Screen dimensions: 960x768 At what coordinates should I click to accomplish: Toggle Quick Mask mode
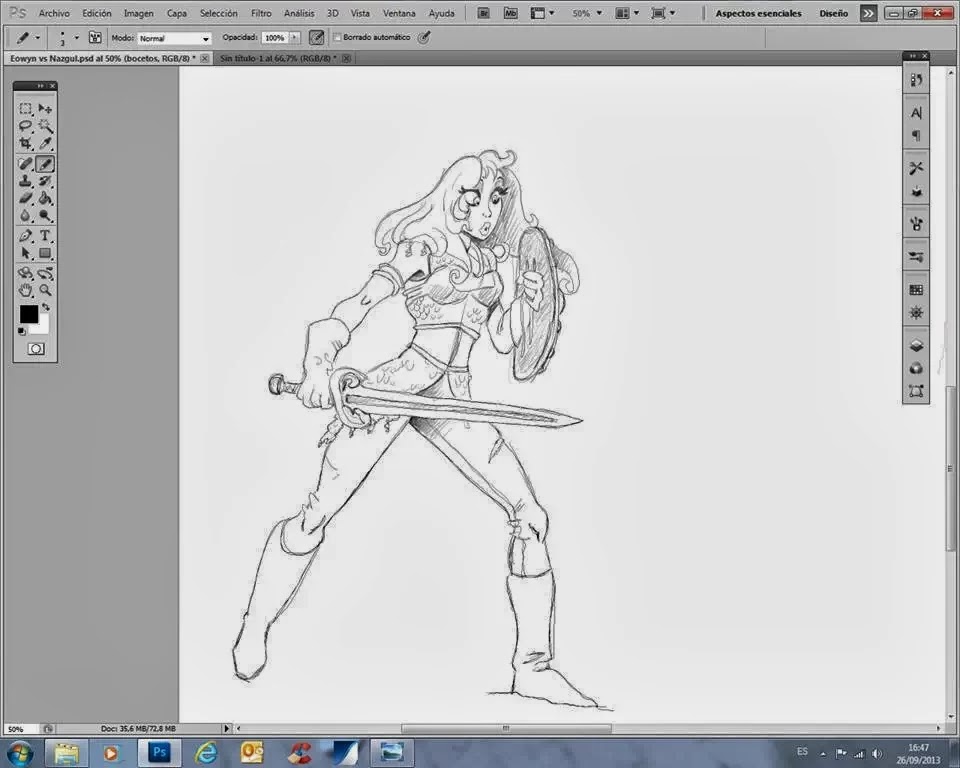36,349
